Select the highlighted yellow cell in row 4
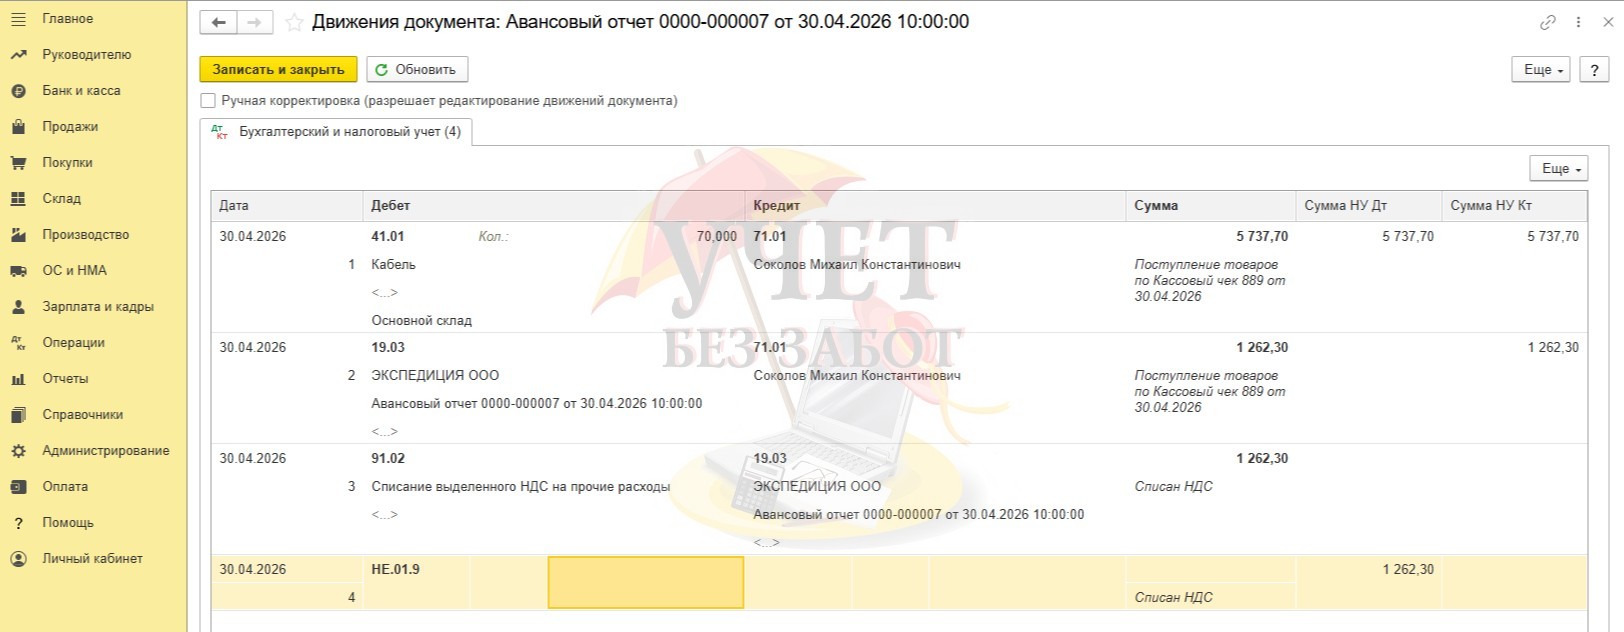1624x632 pixels. click(646, 582)
